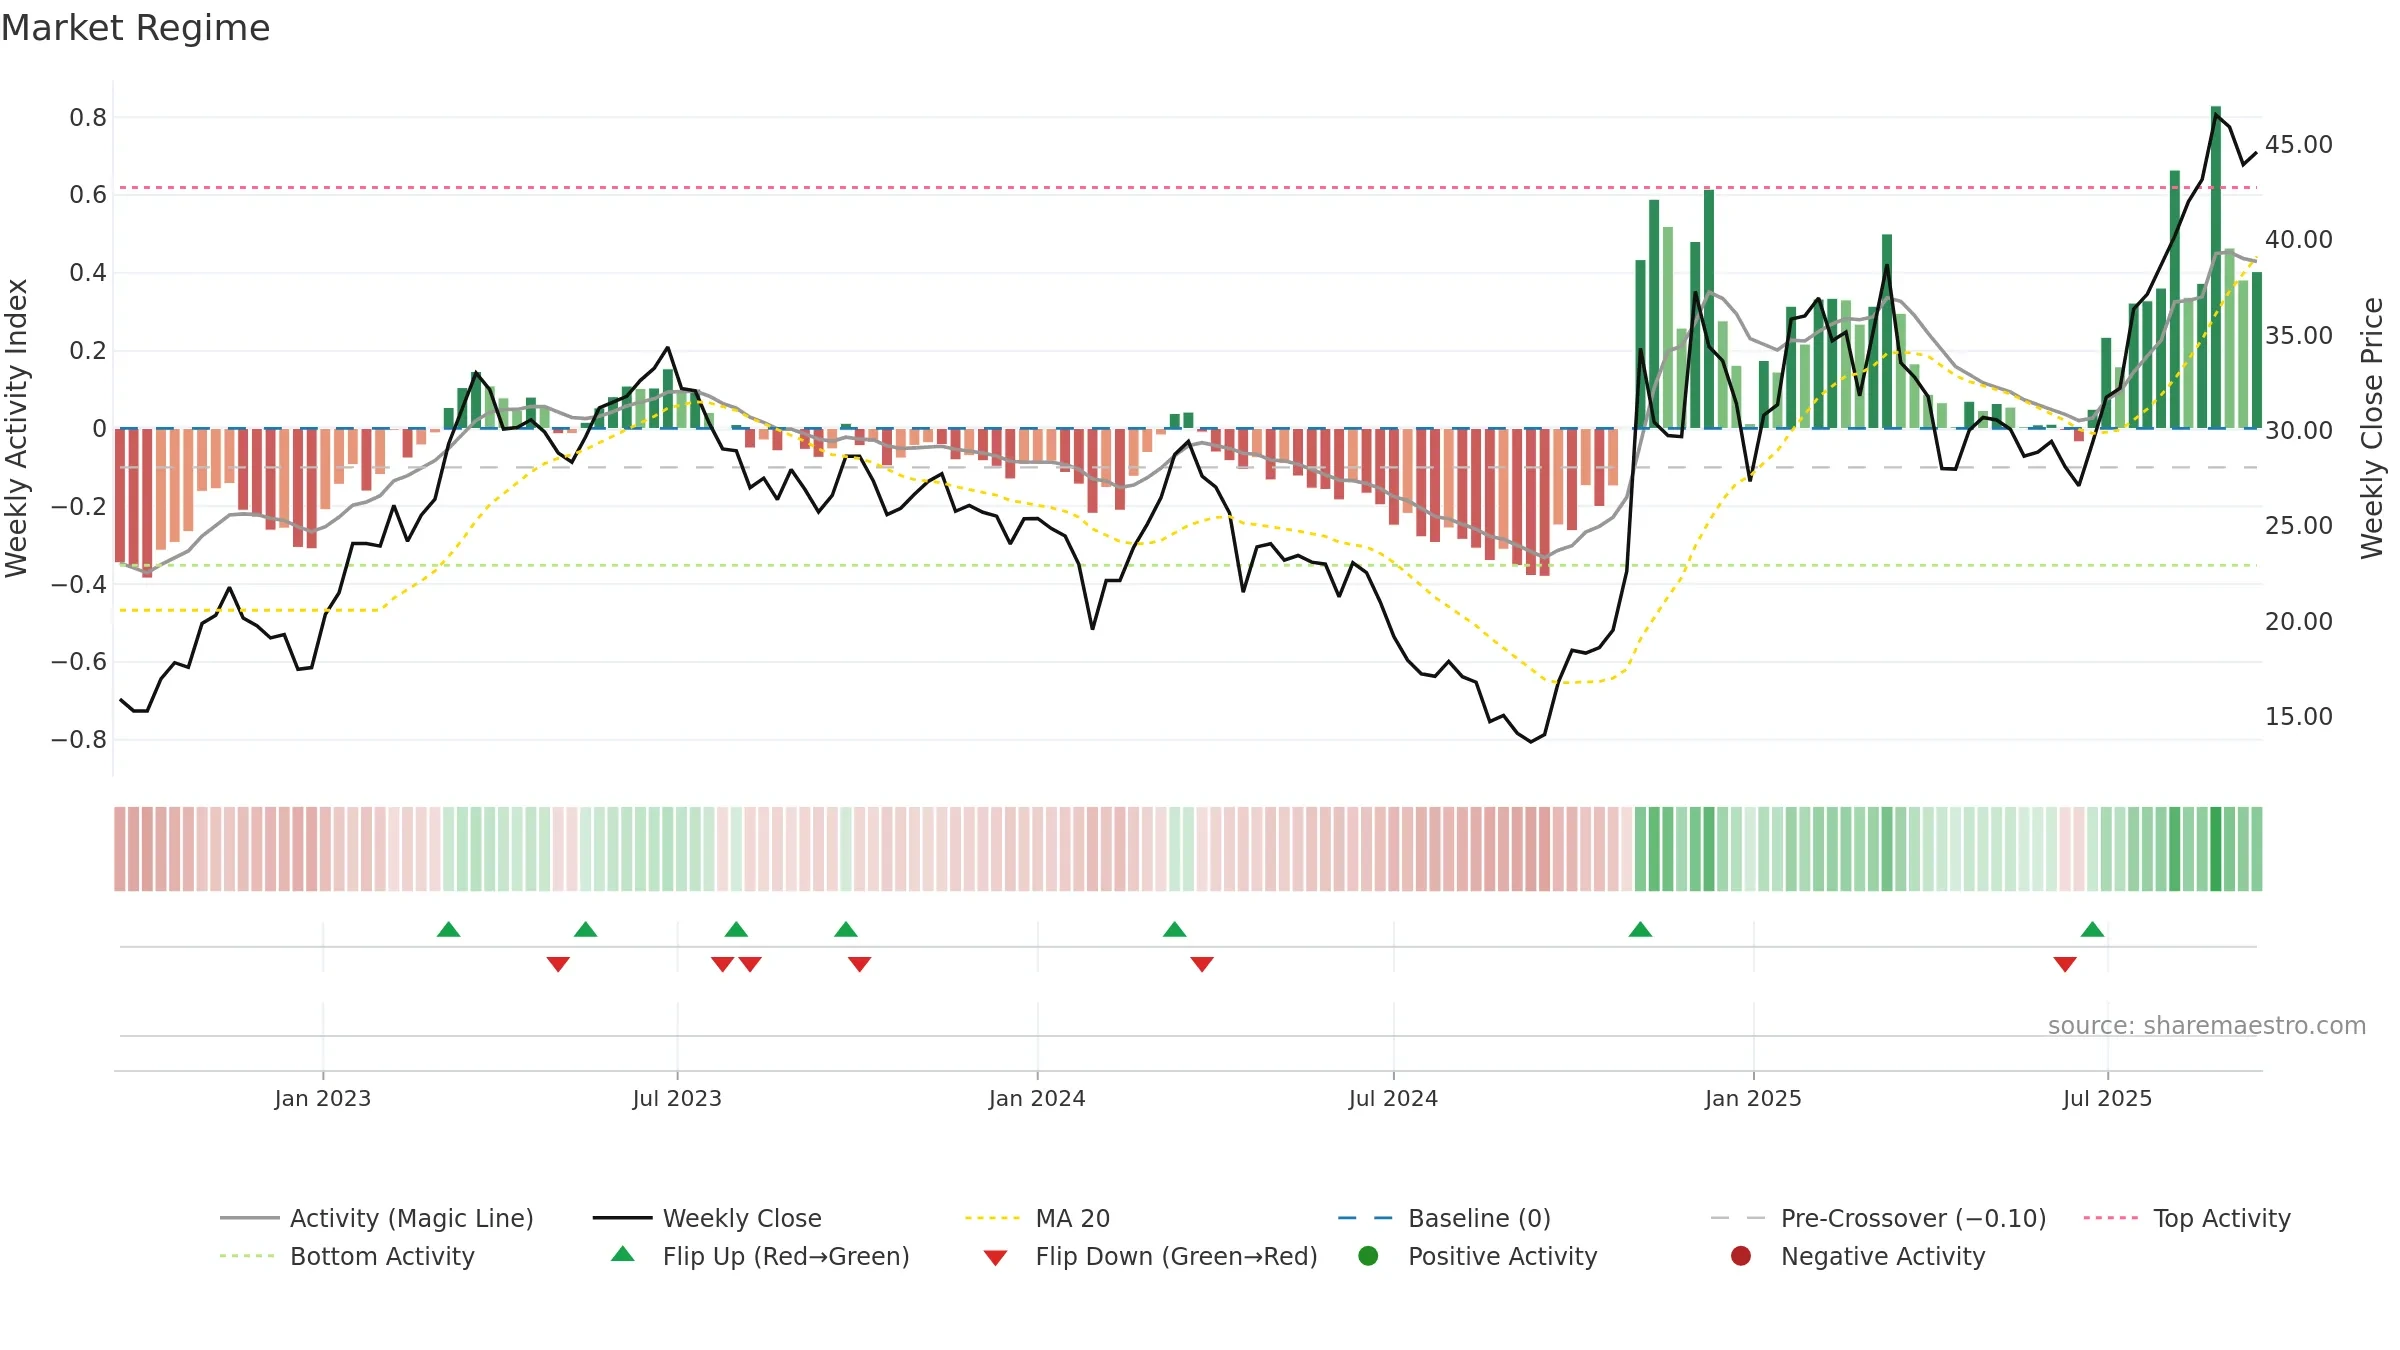Click the 0.8 activity axis label
The width and height of the screenshot is (2400, 1350).
(88, 118)
